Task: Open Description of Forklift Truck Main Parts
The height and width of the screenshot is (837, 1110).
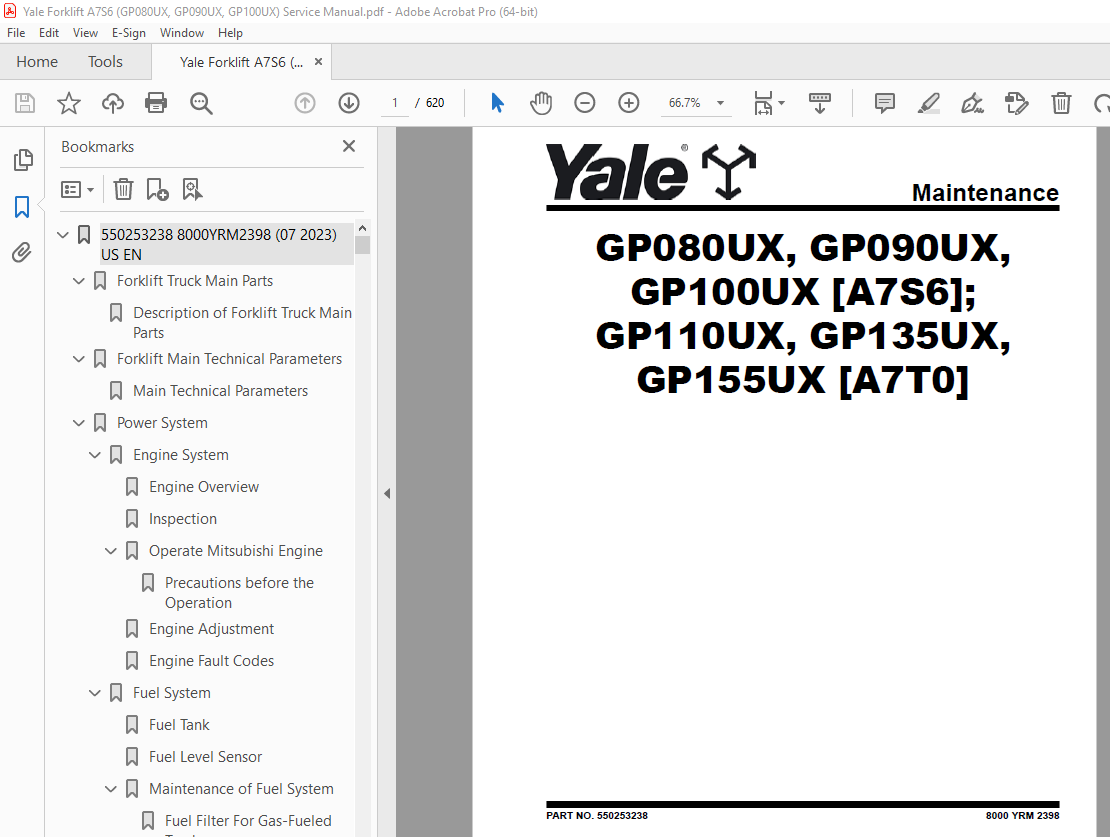Action: tap(242, 323)
